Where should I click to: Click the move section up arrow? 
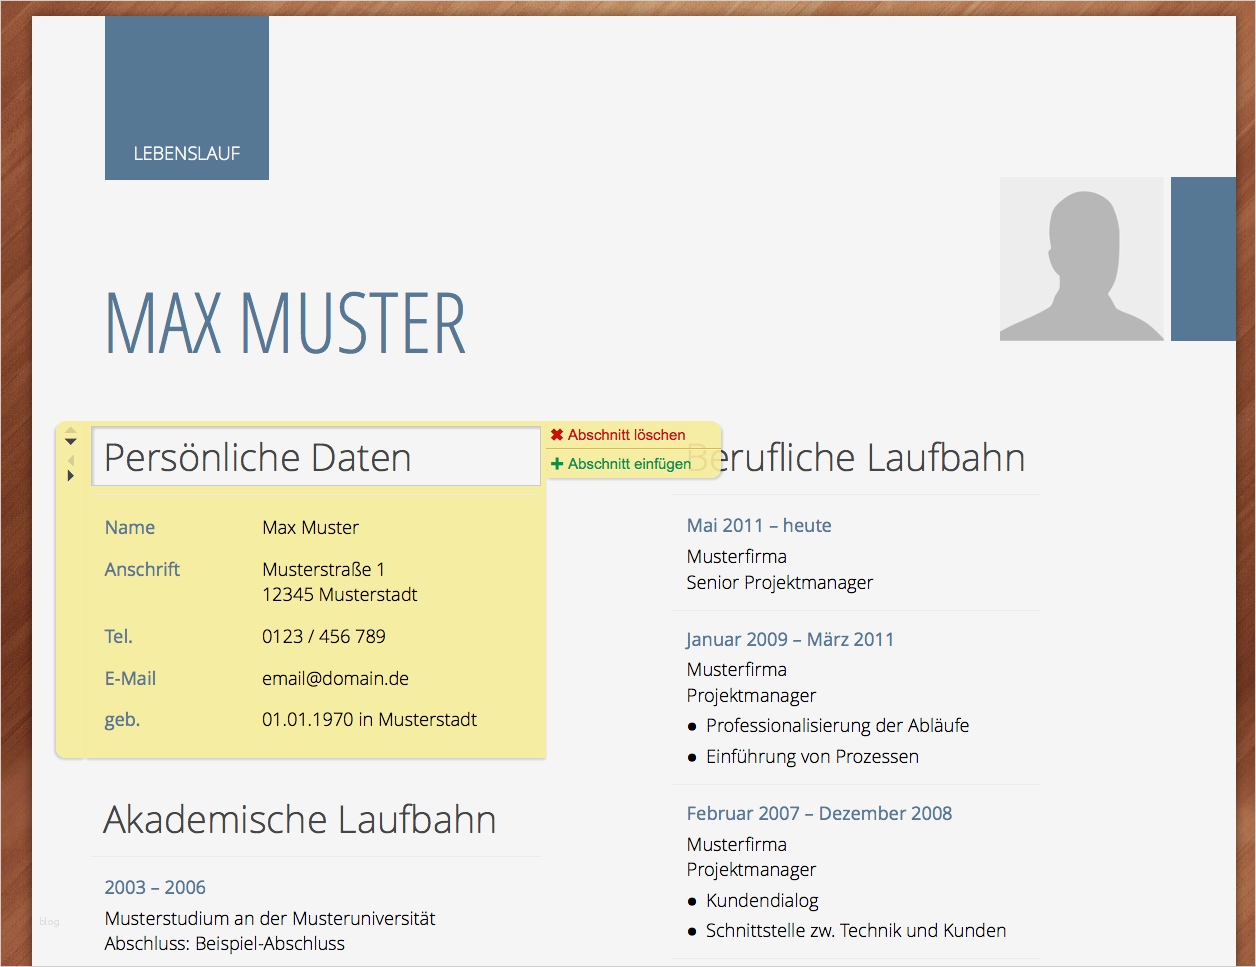[70, 431]
